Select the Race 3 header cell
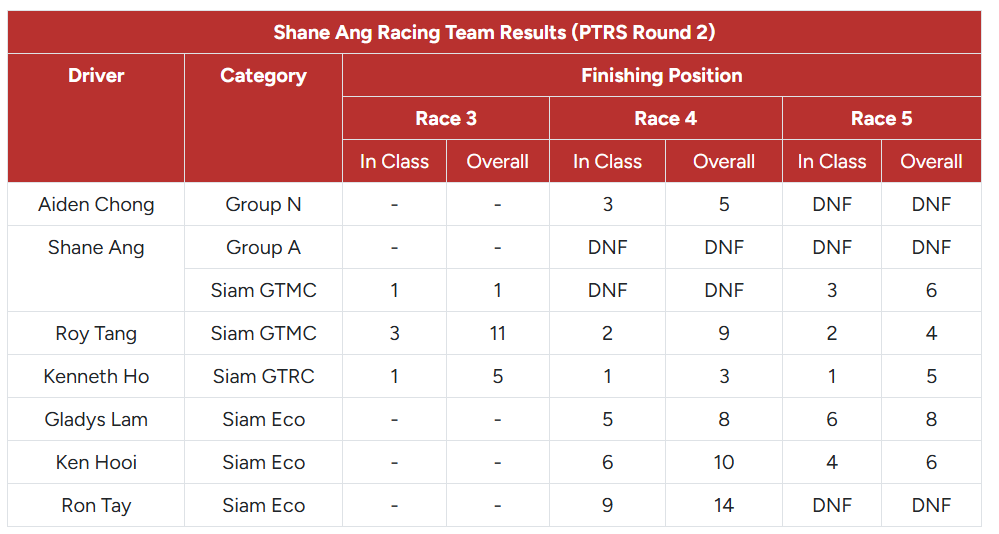This screenshot has width=999, height=534. (446, 119)
